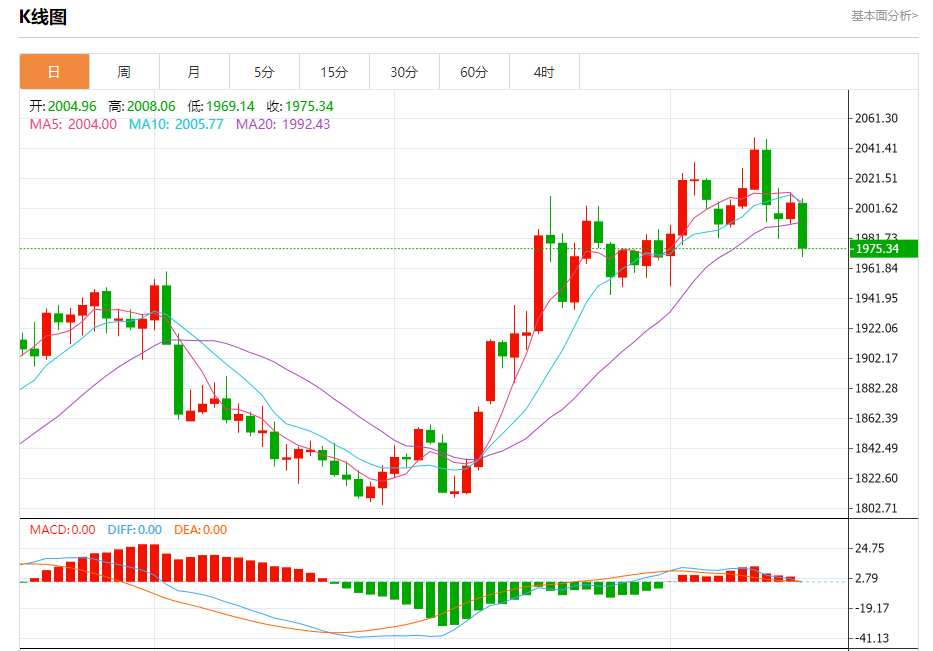Click the 2041.41 price axis label
Screen dimensions: 933x651
876,148
